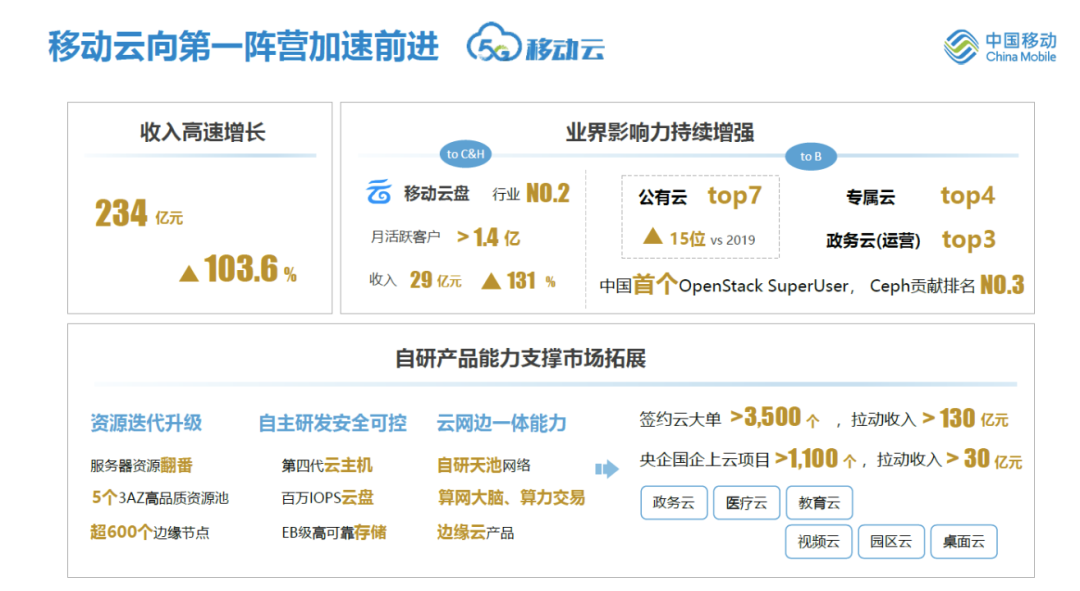1080x591 pixels.
Task: Click the heading 收入高速增长
Action: pyautogui.click(x=202, y=132)
